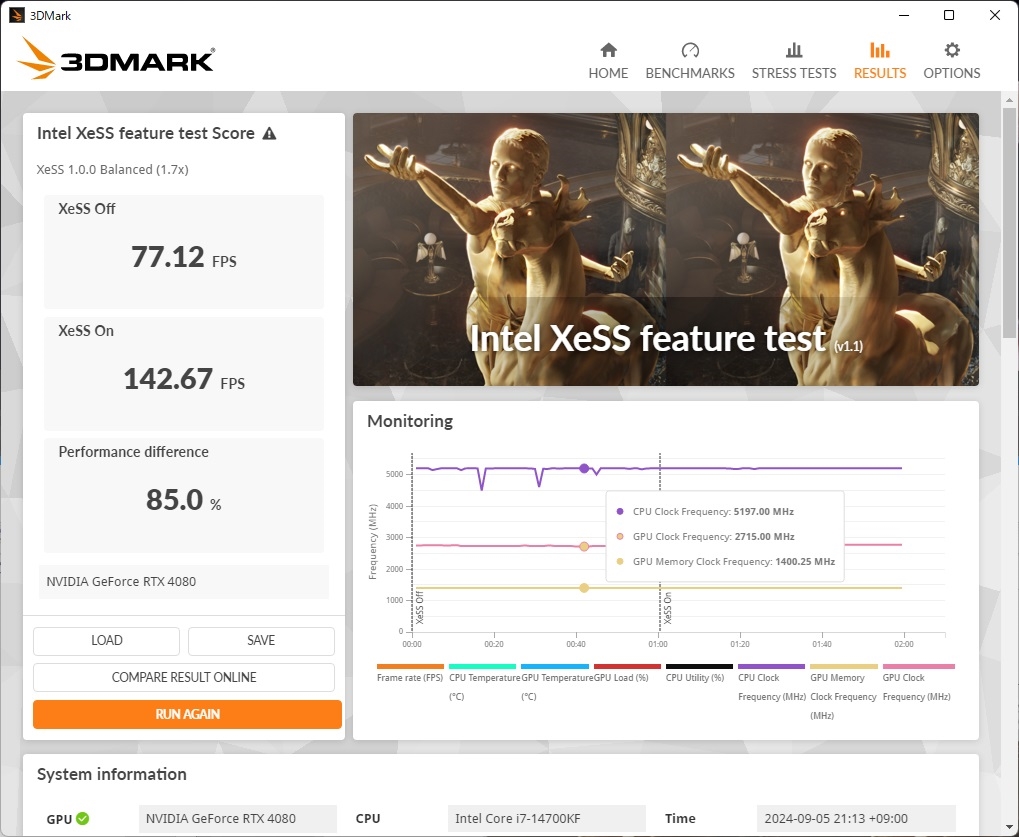Click COMPARE RESULT ONLINE
The width and height of the screenshot is (1019, 837).
184,677
